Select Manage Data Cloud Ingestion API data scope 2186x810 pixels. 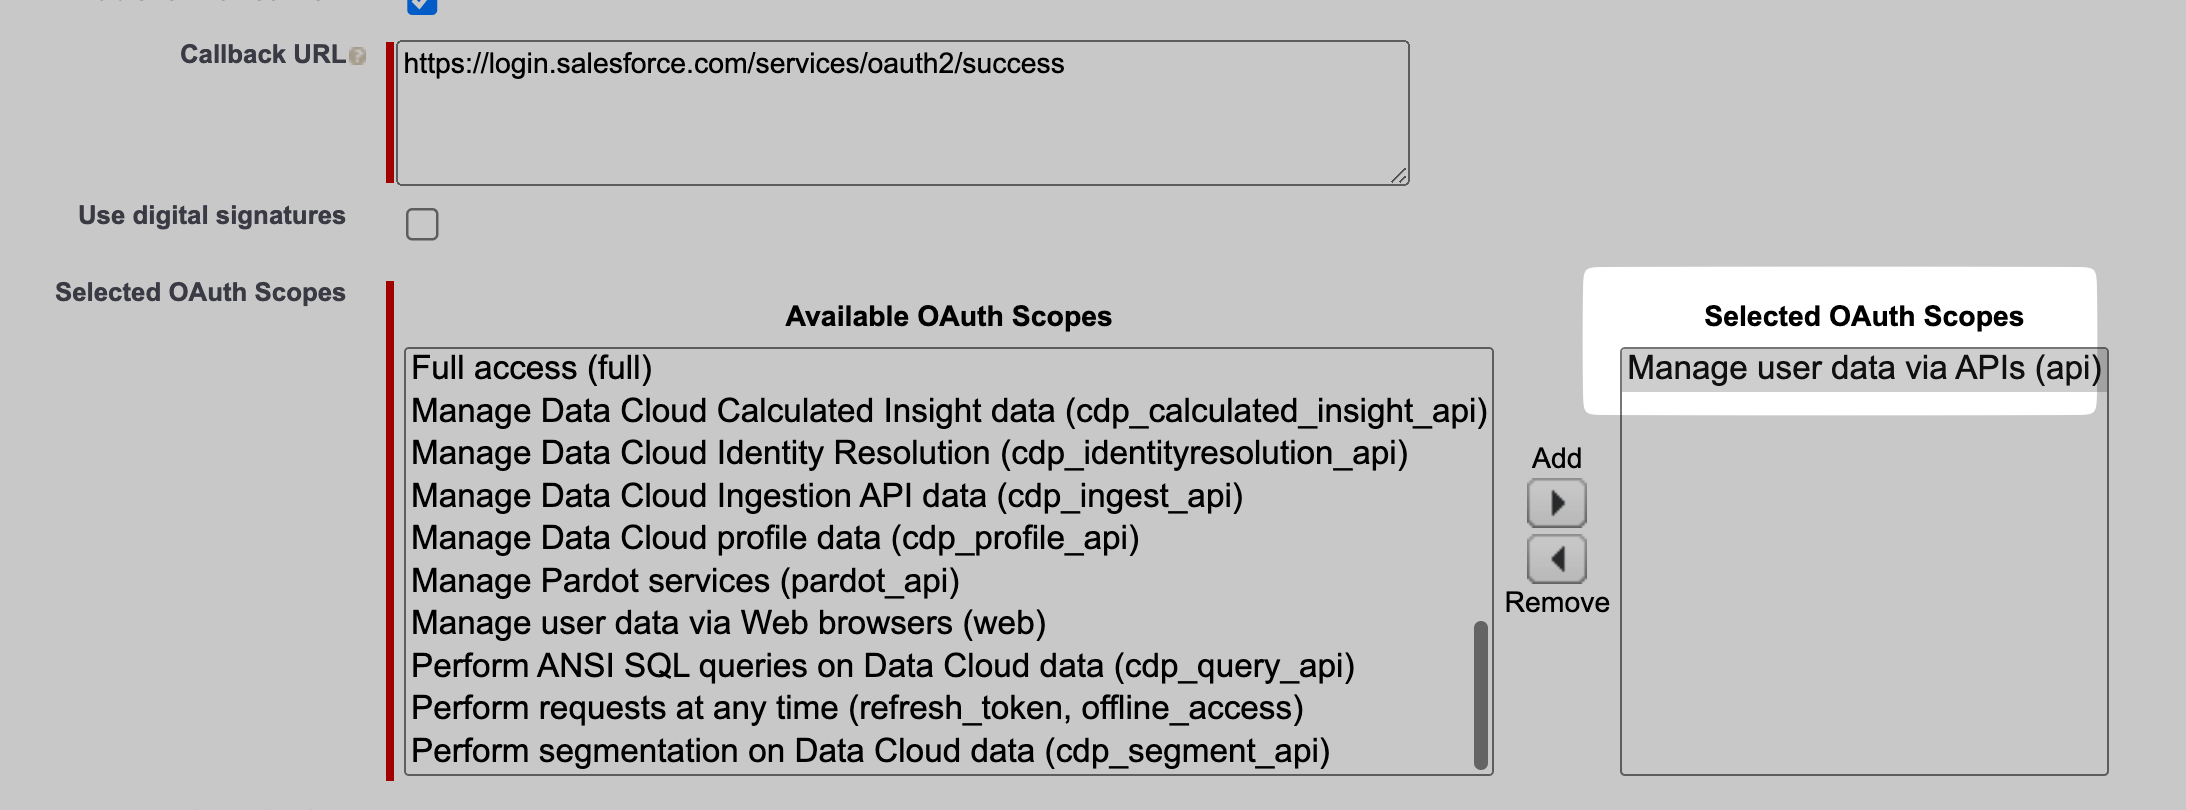point(826,496)
